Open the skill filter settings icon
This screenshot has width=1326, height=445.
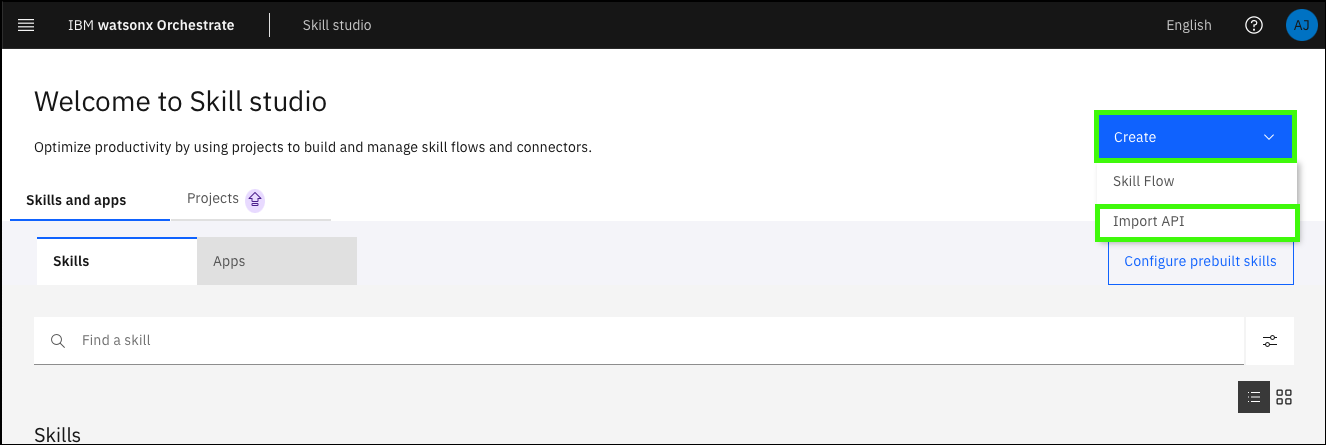(1270, 341)
